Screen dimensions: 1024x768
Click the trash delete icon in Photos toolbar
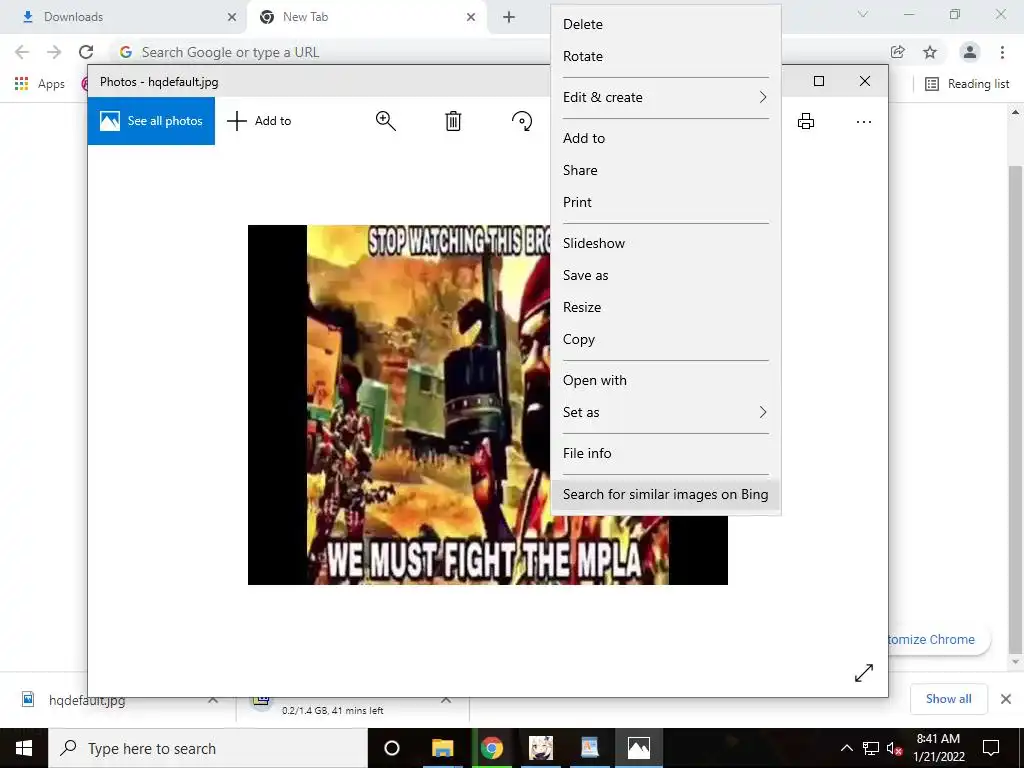[453, 121]
